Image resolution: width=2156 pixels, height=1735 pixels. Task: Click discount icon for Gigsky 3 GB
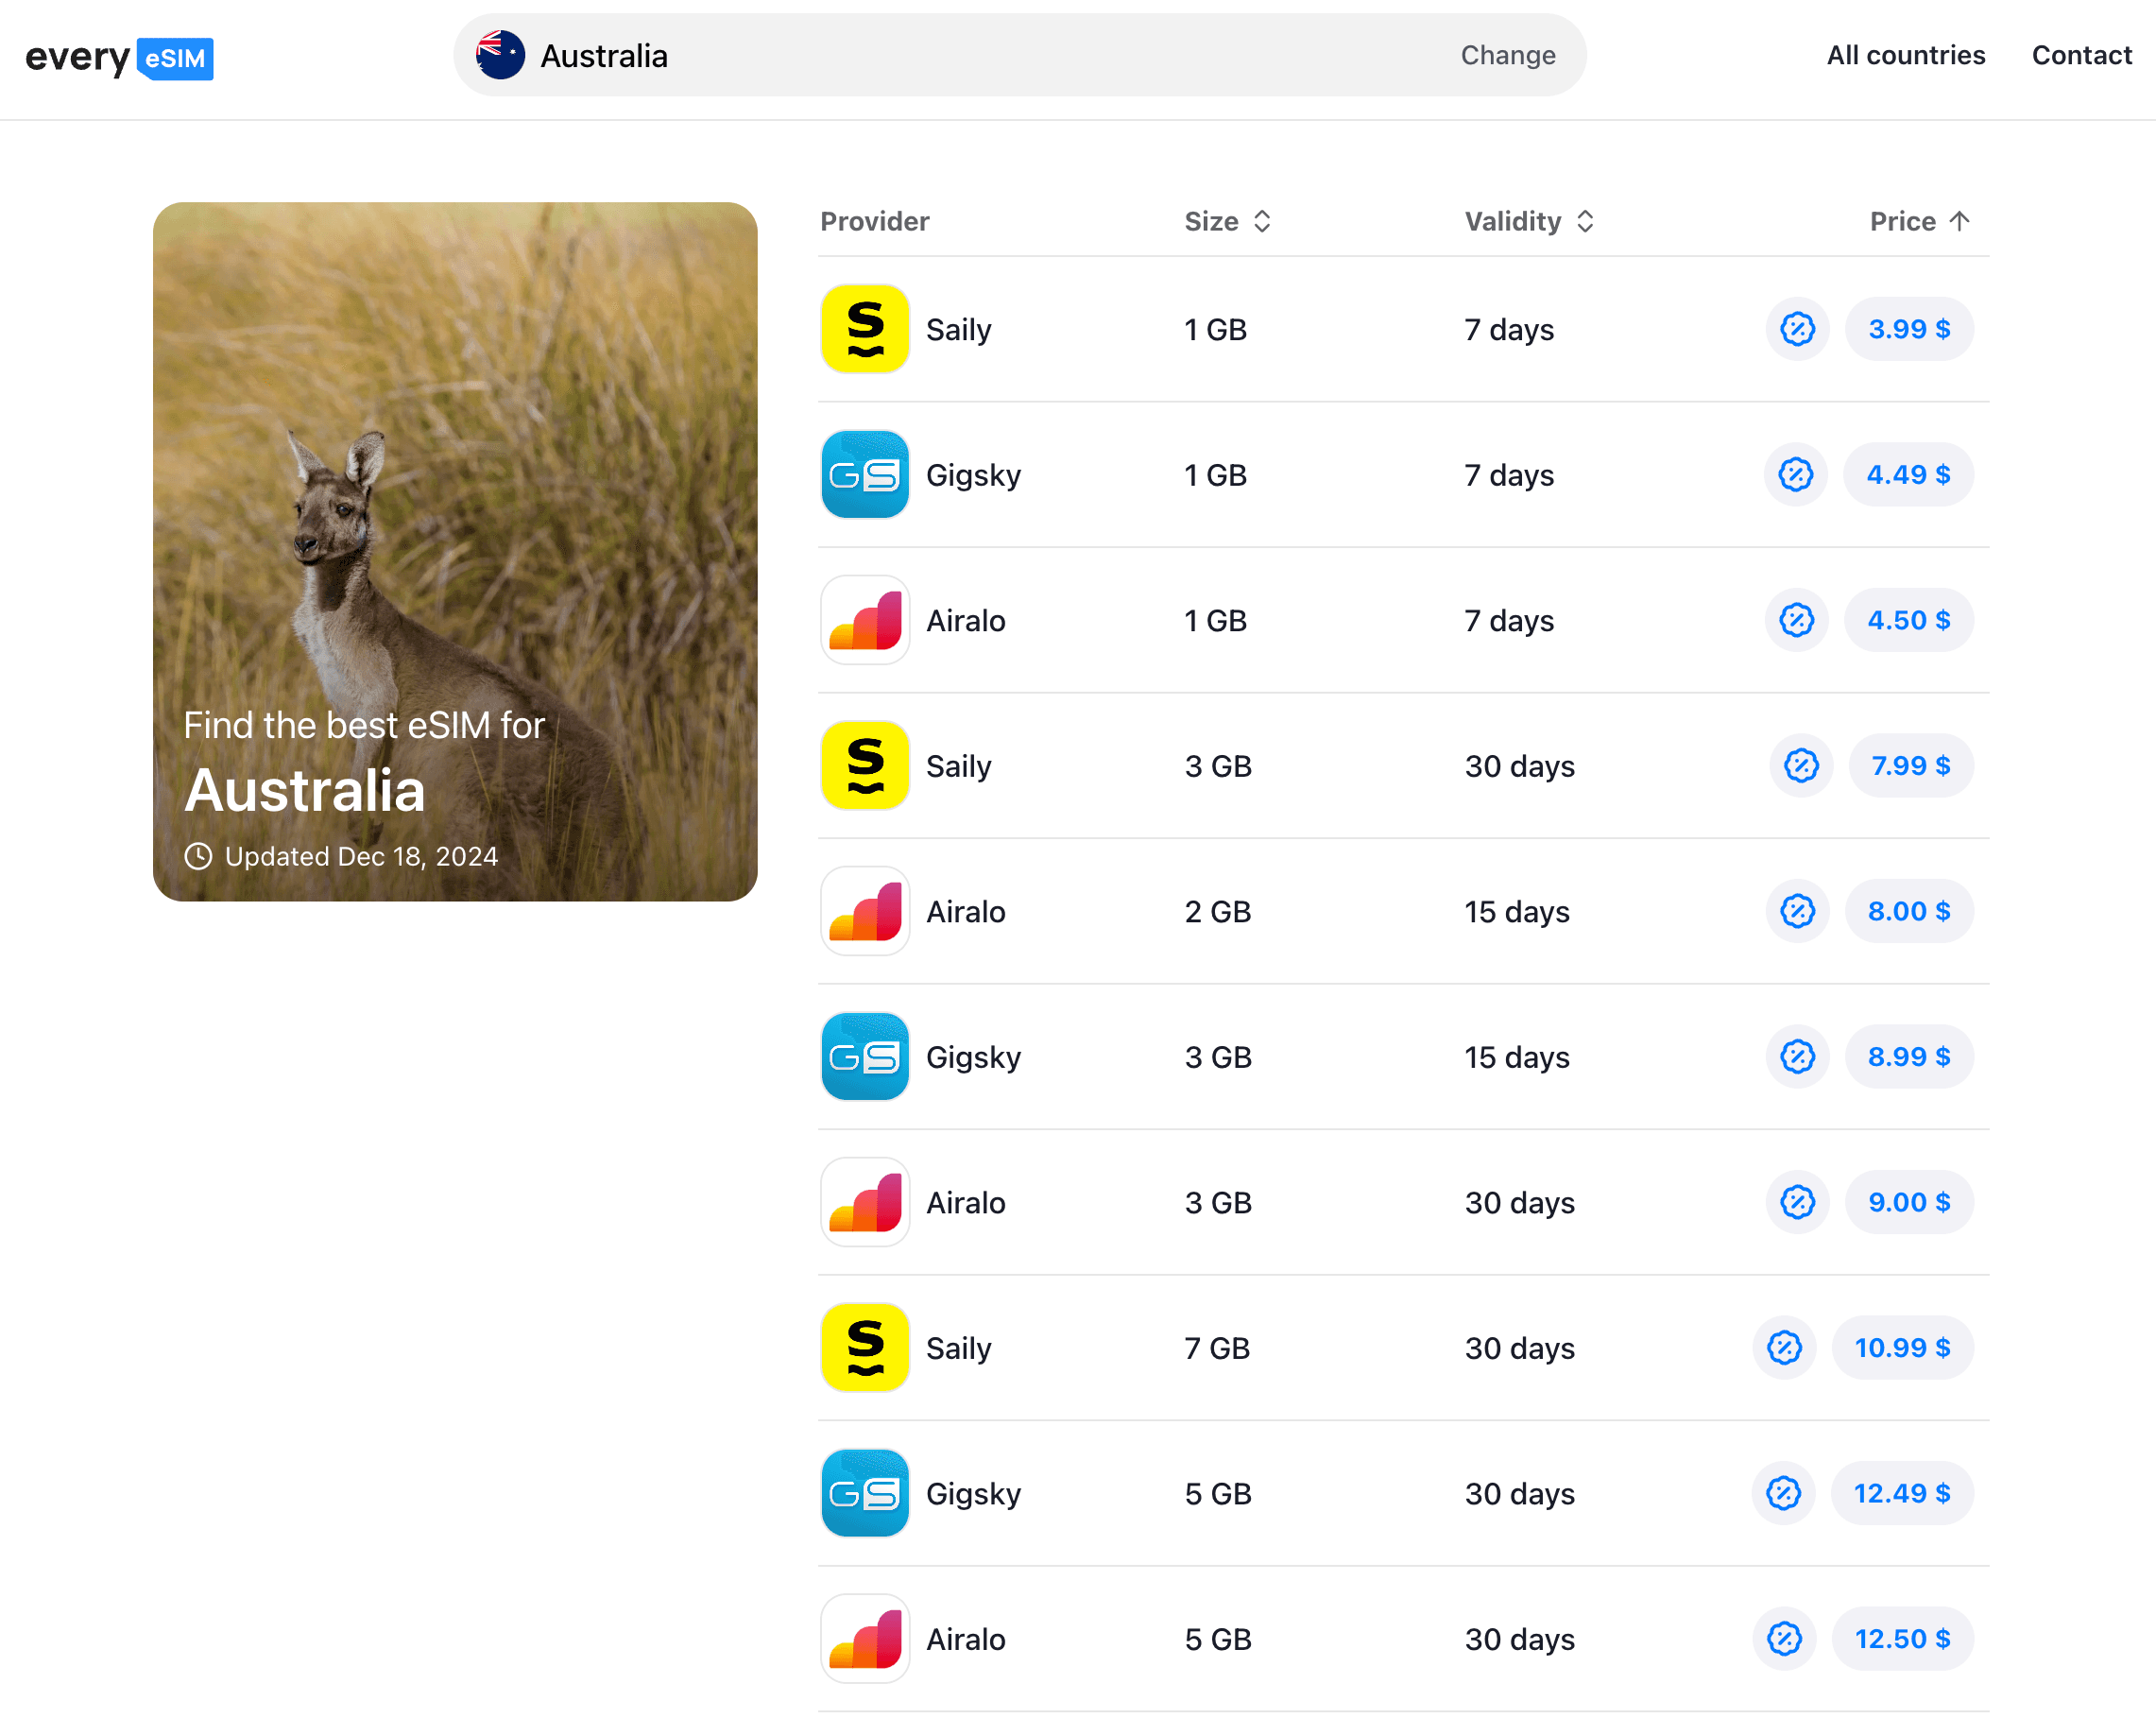click(1797, 1057)
